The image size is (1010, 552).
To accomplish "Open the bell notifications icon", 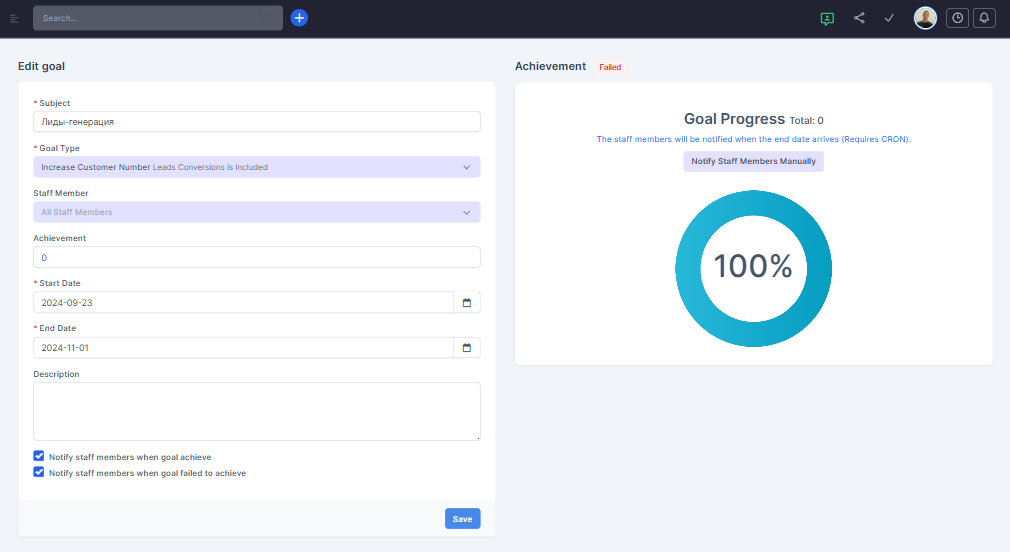I will coord(984,18).
